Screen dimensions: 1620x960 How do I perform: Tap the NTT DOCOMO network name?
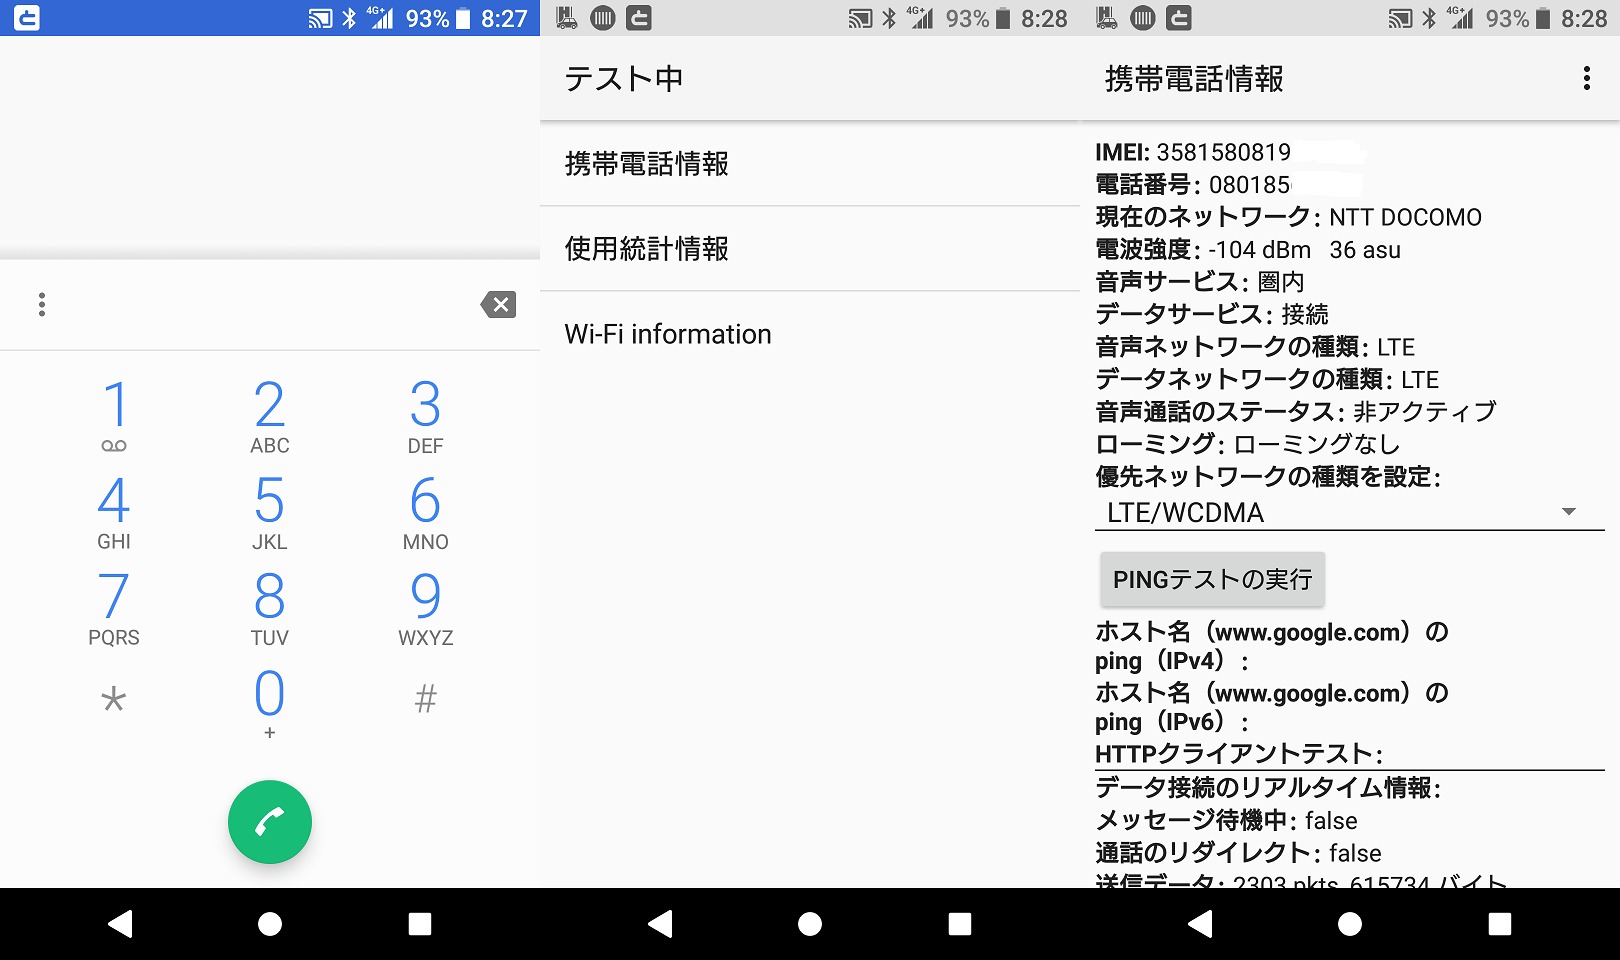tap(1405, 217)
